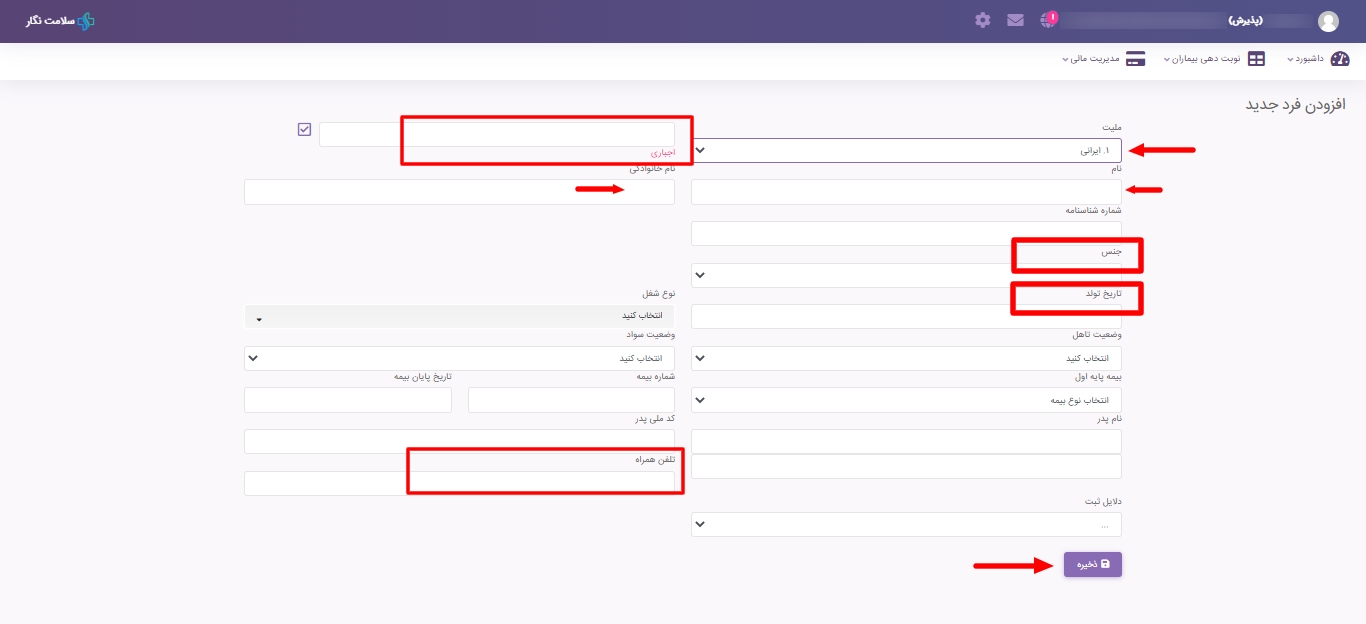The image size is (1366, 624).
Task: Open the literacy status (وضعیت سواد) dropdown
Action: 459,358
